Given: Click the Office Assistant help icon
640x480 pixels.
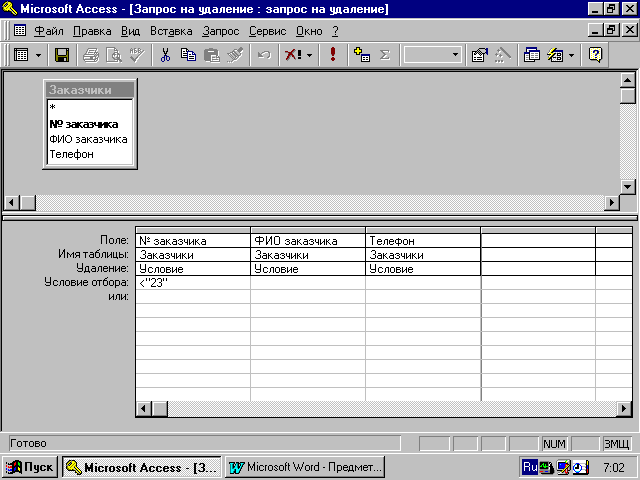Looking at the screenshot, I should [x=596, y=55].
